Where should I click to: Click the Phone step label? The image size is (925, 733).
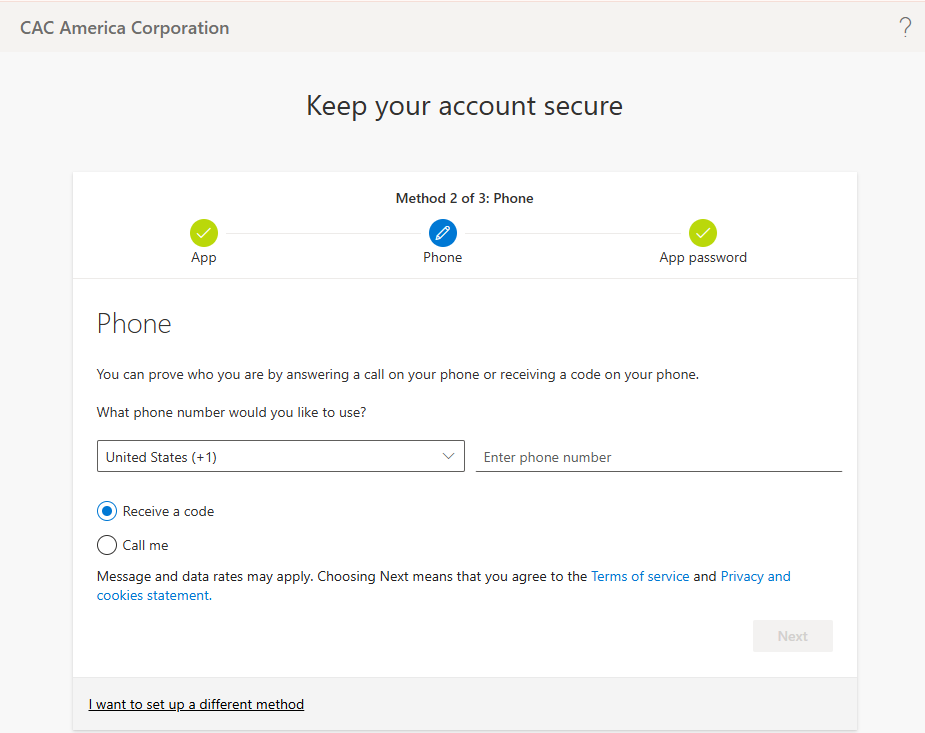[443, 257]
